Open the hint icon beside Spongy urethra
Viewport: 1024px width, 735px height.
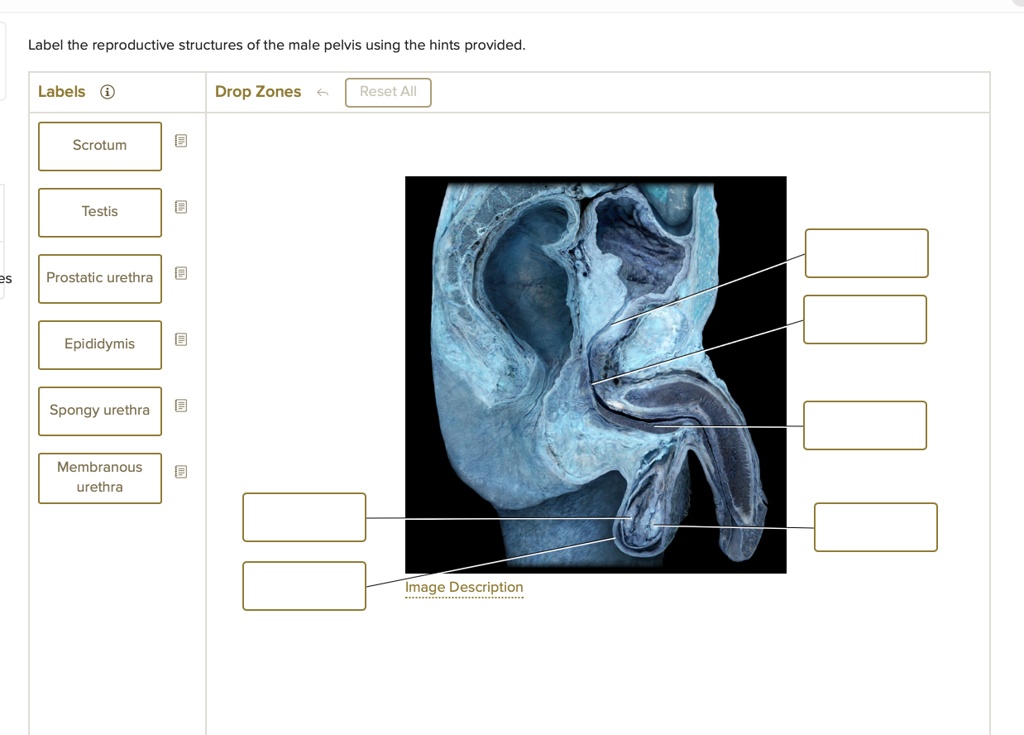(181, 405)
